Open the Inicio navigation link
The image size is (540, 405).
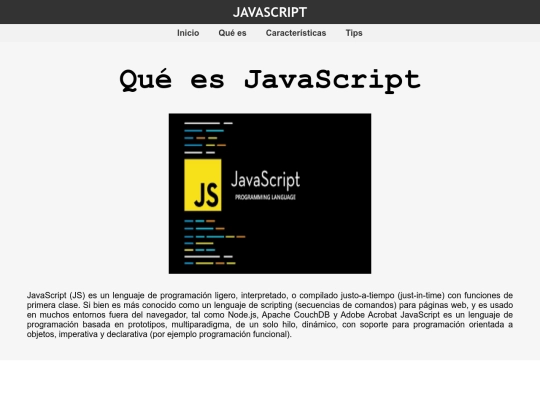[x=188, y=33]
